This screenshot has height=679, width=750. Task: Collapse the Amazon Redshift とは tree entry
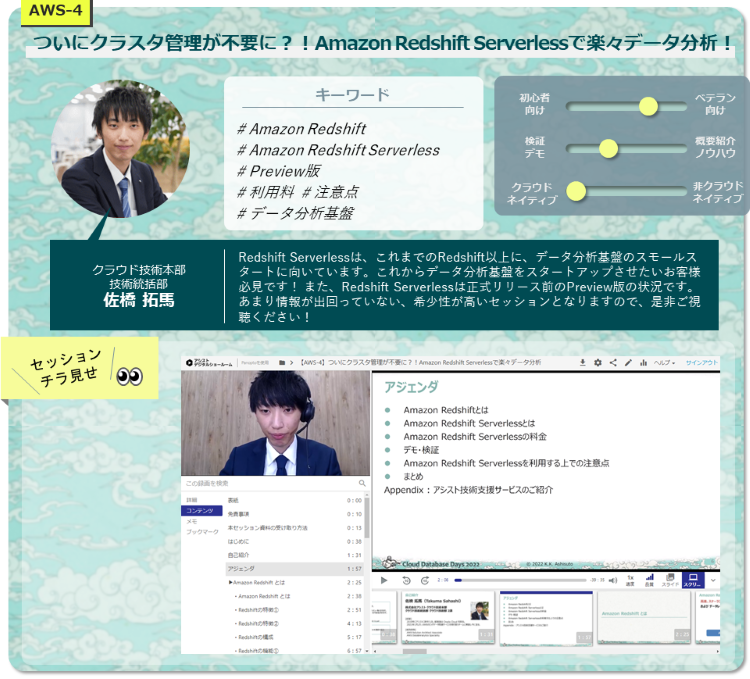click(x=231, y=581)
